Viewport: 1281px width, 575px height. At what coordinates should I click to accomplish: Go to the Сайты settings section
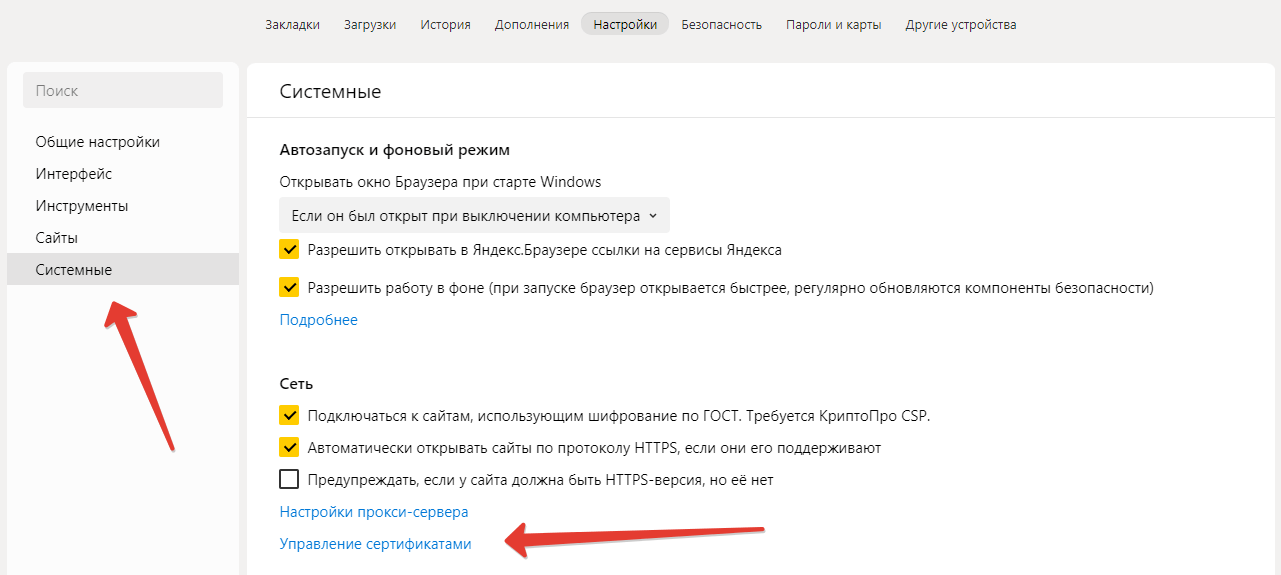(57, 238)
